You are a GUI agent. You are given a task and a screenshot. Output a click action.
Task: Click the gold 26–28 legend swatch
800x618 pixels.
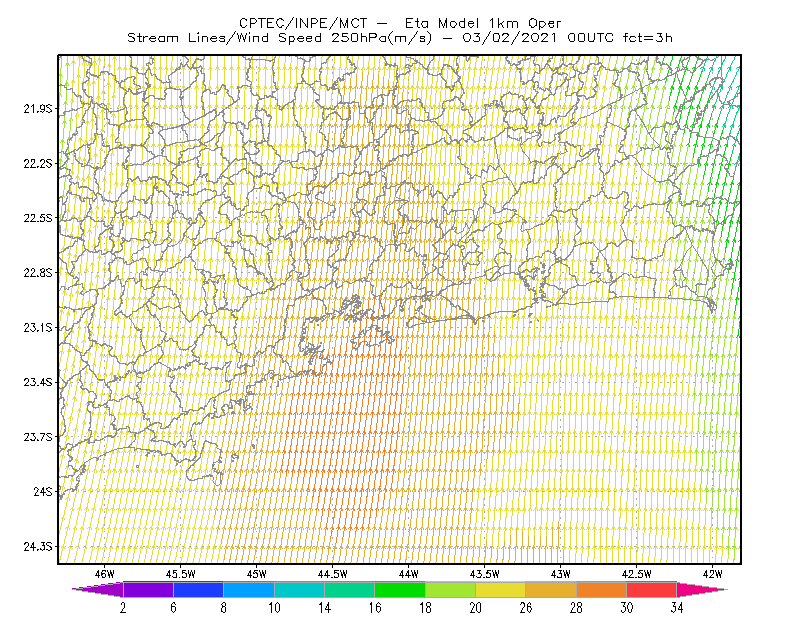[551, 589]
